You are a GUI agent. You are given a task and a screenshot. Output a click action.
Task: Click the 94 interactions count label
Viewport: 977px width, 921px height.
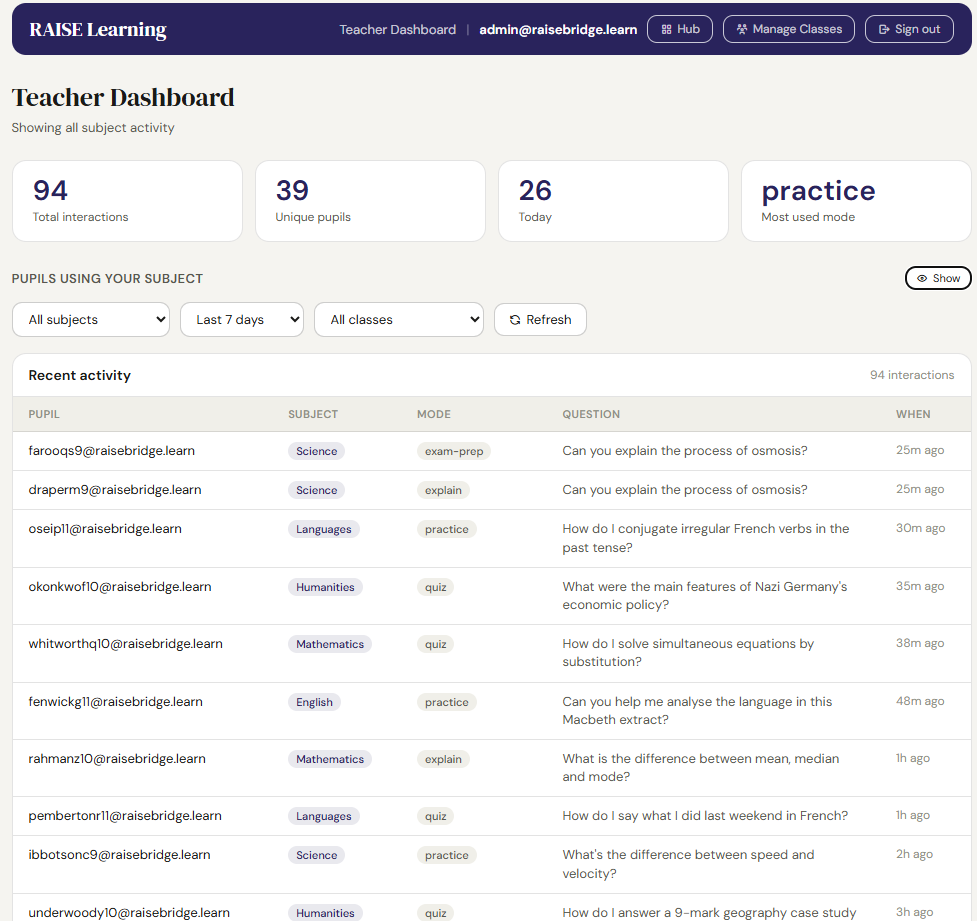click(x=912, y=375)
